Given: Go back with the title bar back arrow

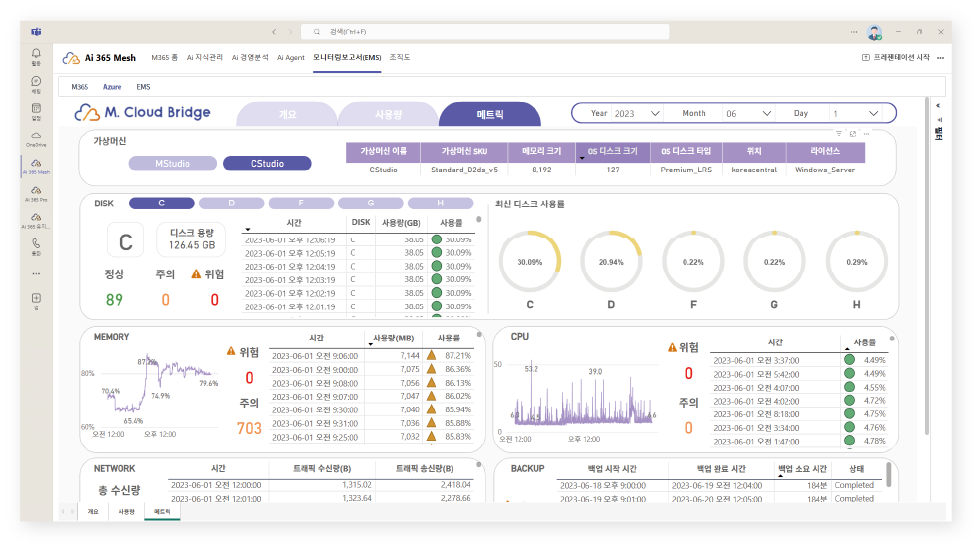Looking at the screenshot, I should (x=274, y=31).
